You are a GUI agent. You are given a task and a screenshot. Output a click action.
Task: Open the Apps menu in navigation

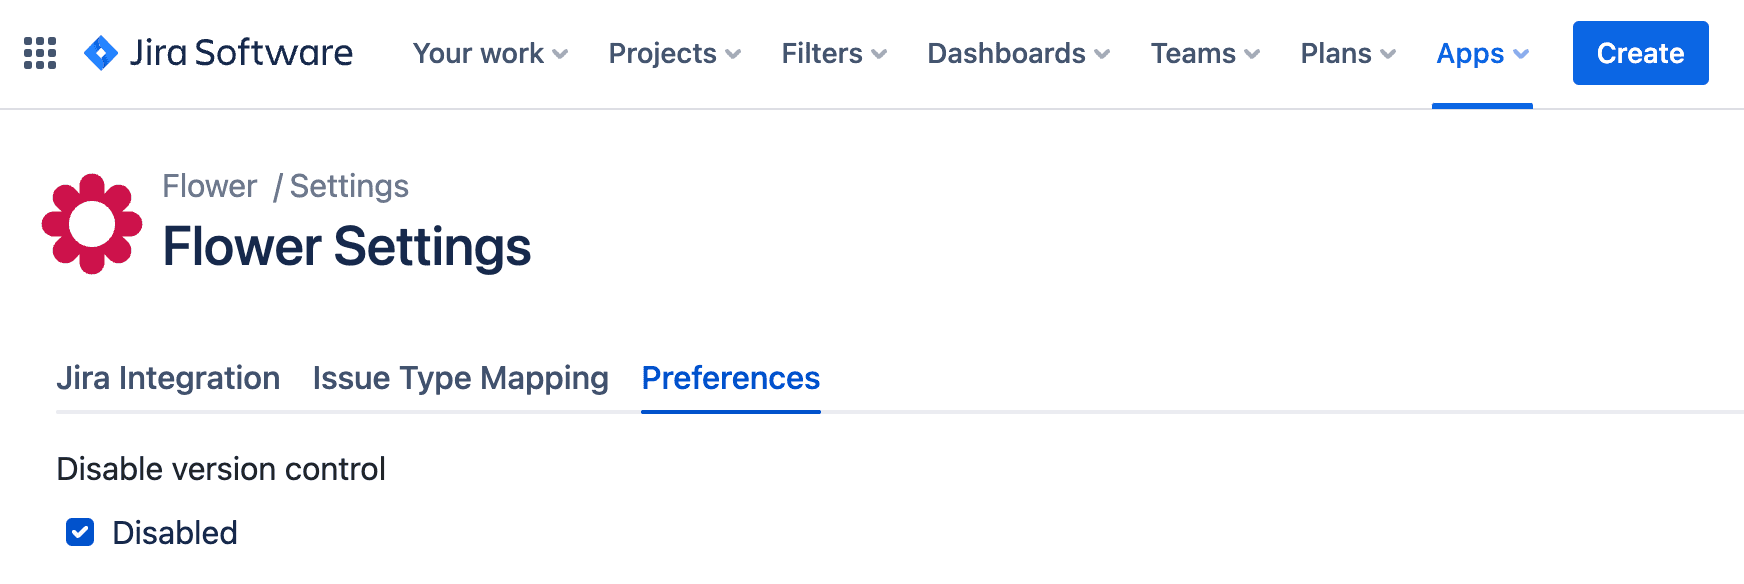coord(1482,53)
